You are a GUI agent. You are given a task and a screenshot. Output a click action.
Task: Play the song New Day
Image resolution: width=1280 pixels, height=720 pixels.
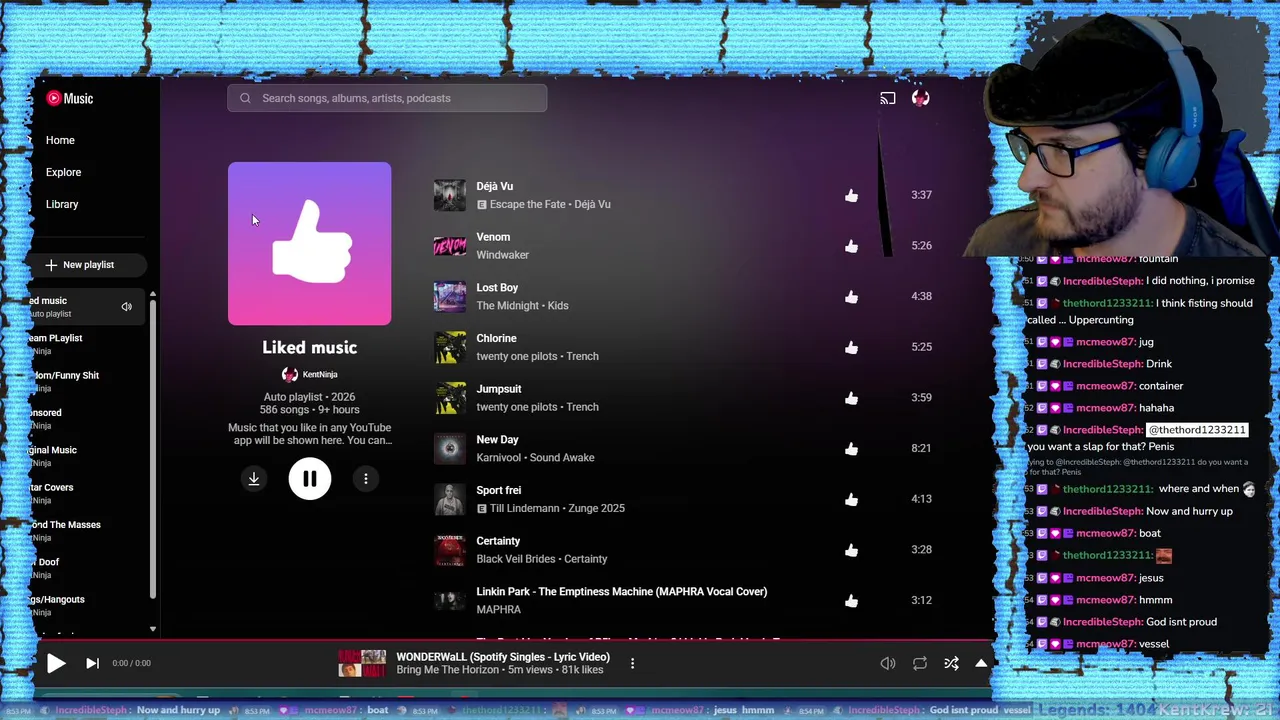tap(497, 440)
